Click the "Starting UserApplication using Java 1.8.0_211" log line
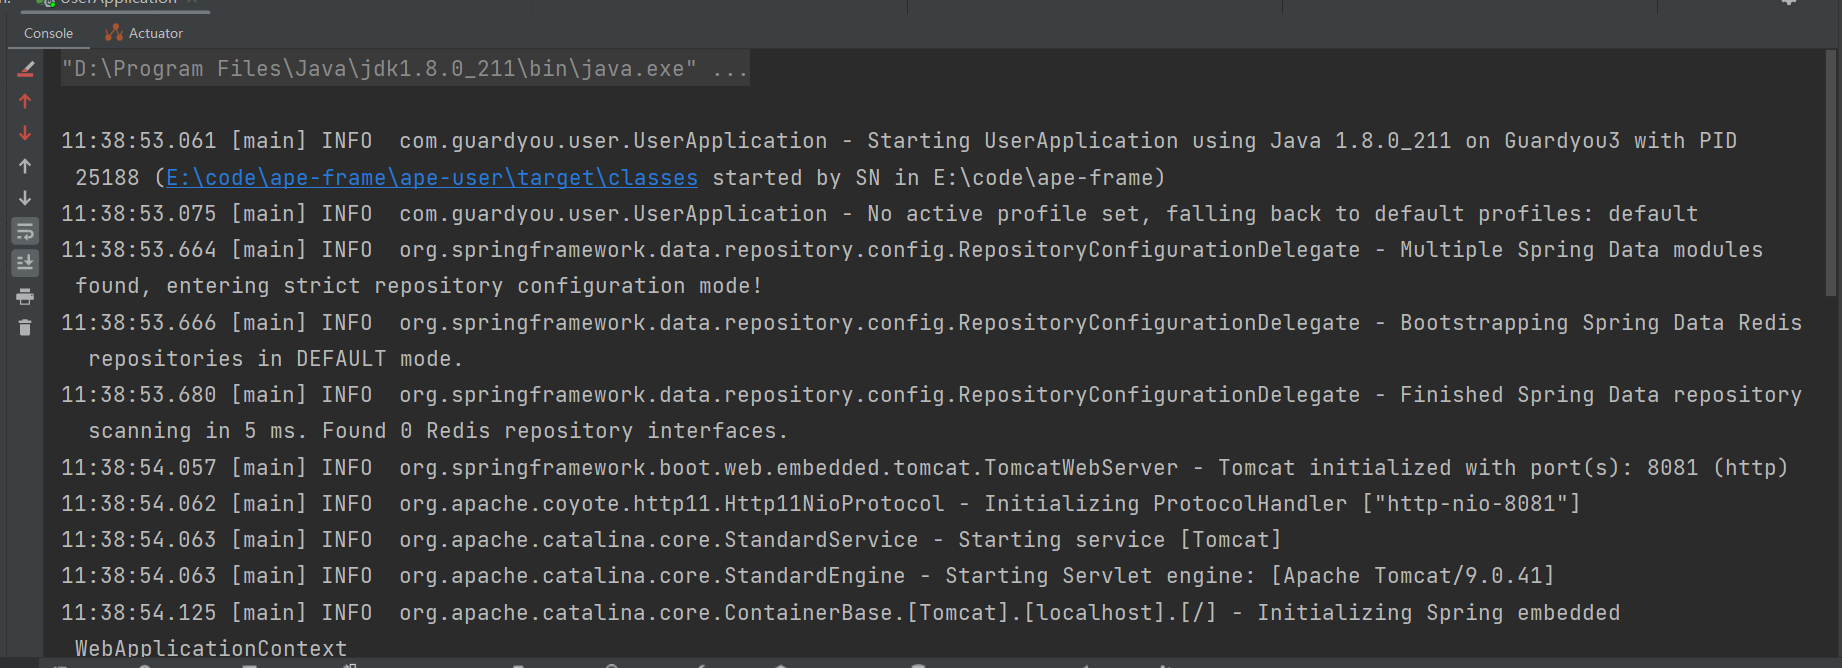The image size is (1842, 668). tap(899, 141)
